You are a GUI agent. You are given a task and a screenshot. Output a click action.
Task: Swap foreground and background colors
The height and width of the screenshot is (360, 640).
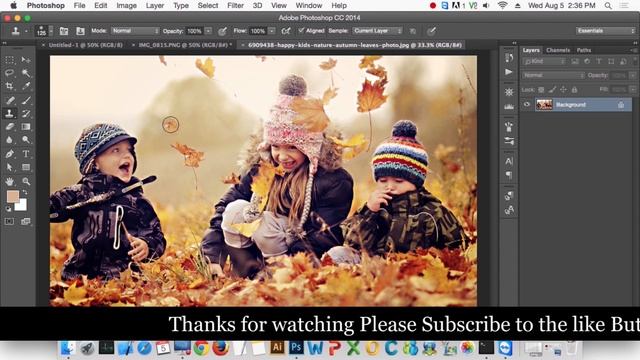coord(25,192)
